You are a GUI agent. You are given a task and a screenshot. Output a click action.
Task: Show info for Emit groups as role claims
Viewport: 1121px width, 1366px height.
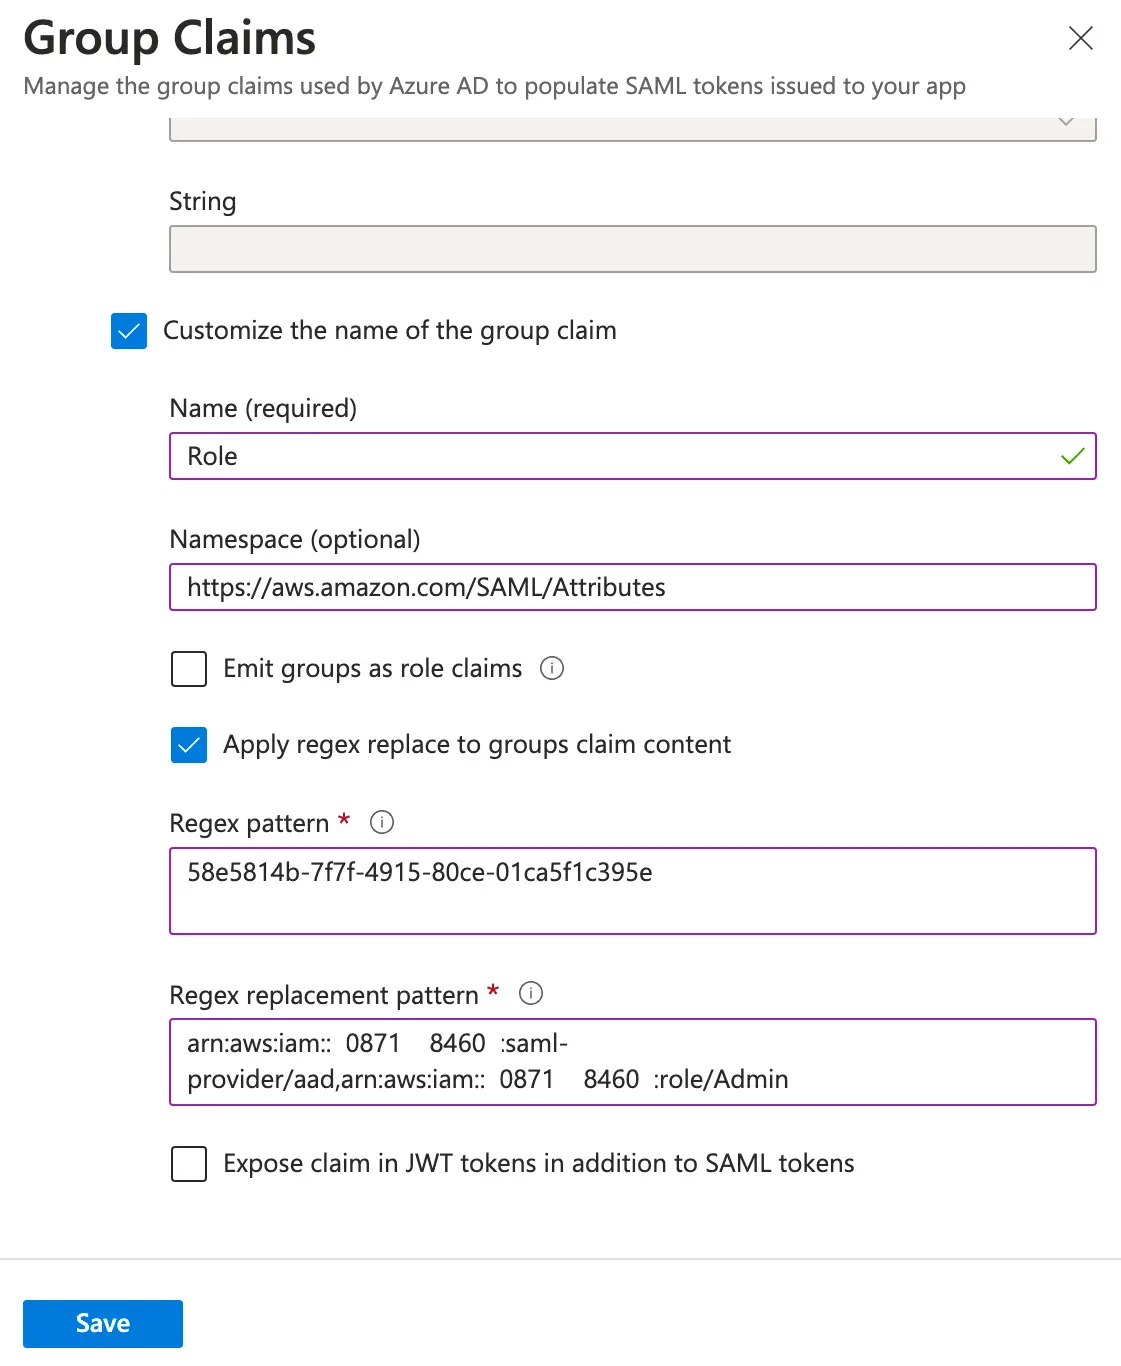552,668
